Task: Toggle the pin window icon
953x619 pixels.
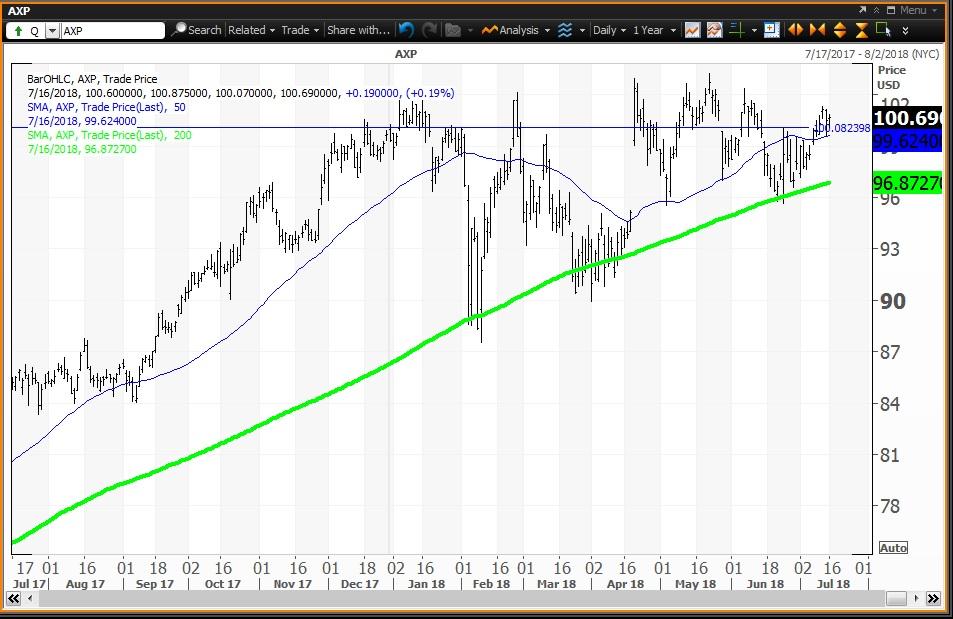Action: (769, 30)
